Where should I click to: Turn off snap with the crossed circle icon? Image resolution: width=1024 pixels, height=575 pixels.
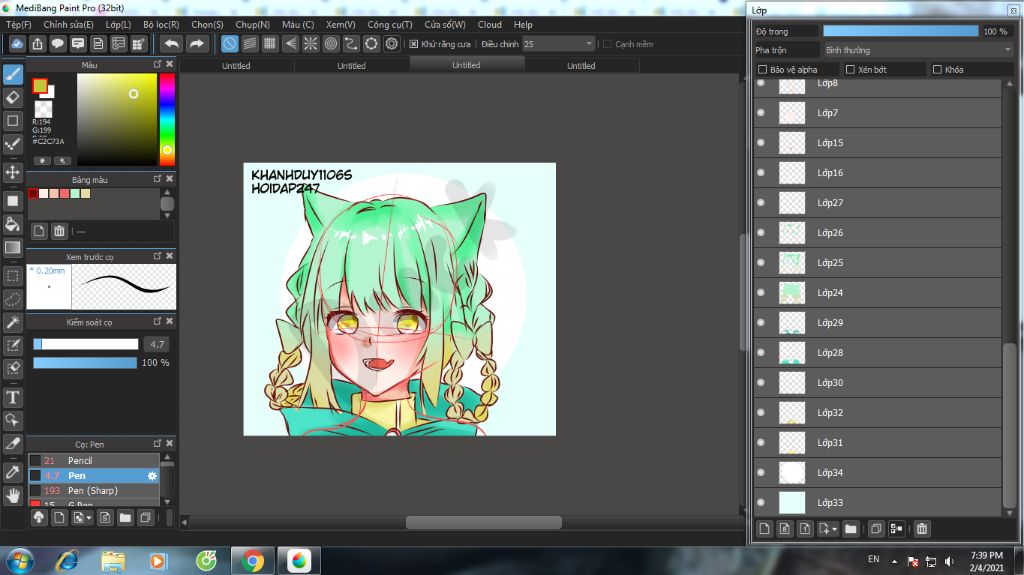pos(229,44)
